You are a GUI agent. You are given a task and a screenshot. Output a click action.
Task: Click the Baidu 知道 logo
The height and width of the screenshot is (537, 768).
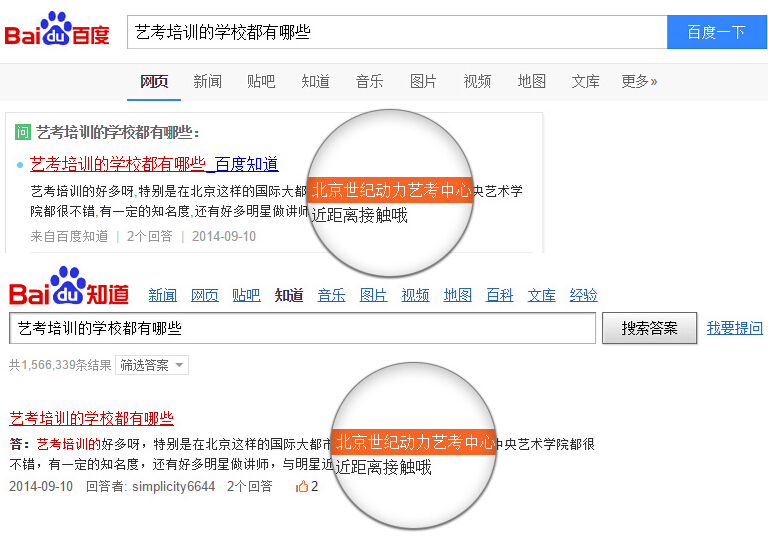(69, 287)
